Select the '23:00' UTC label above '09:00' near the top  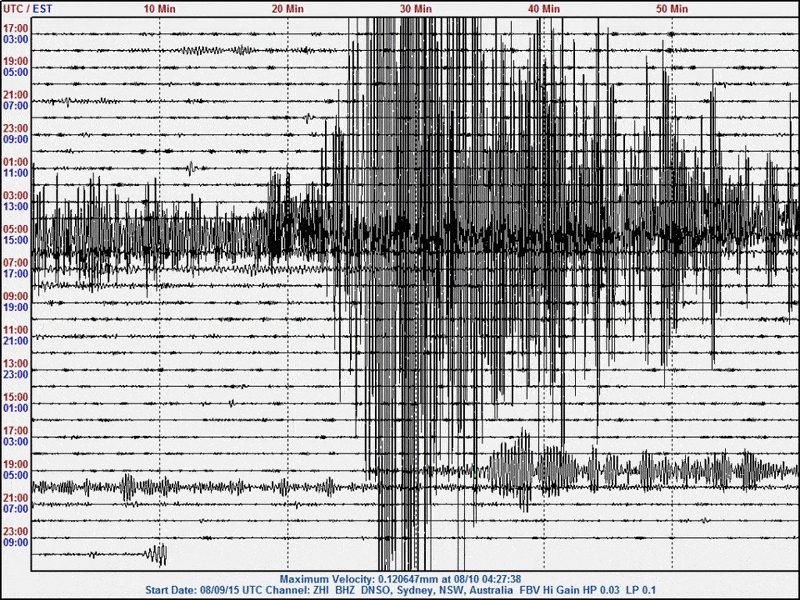pos(16,129)
